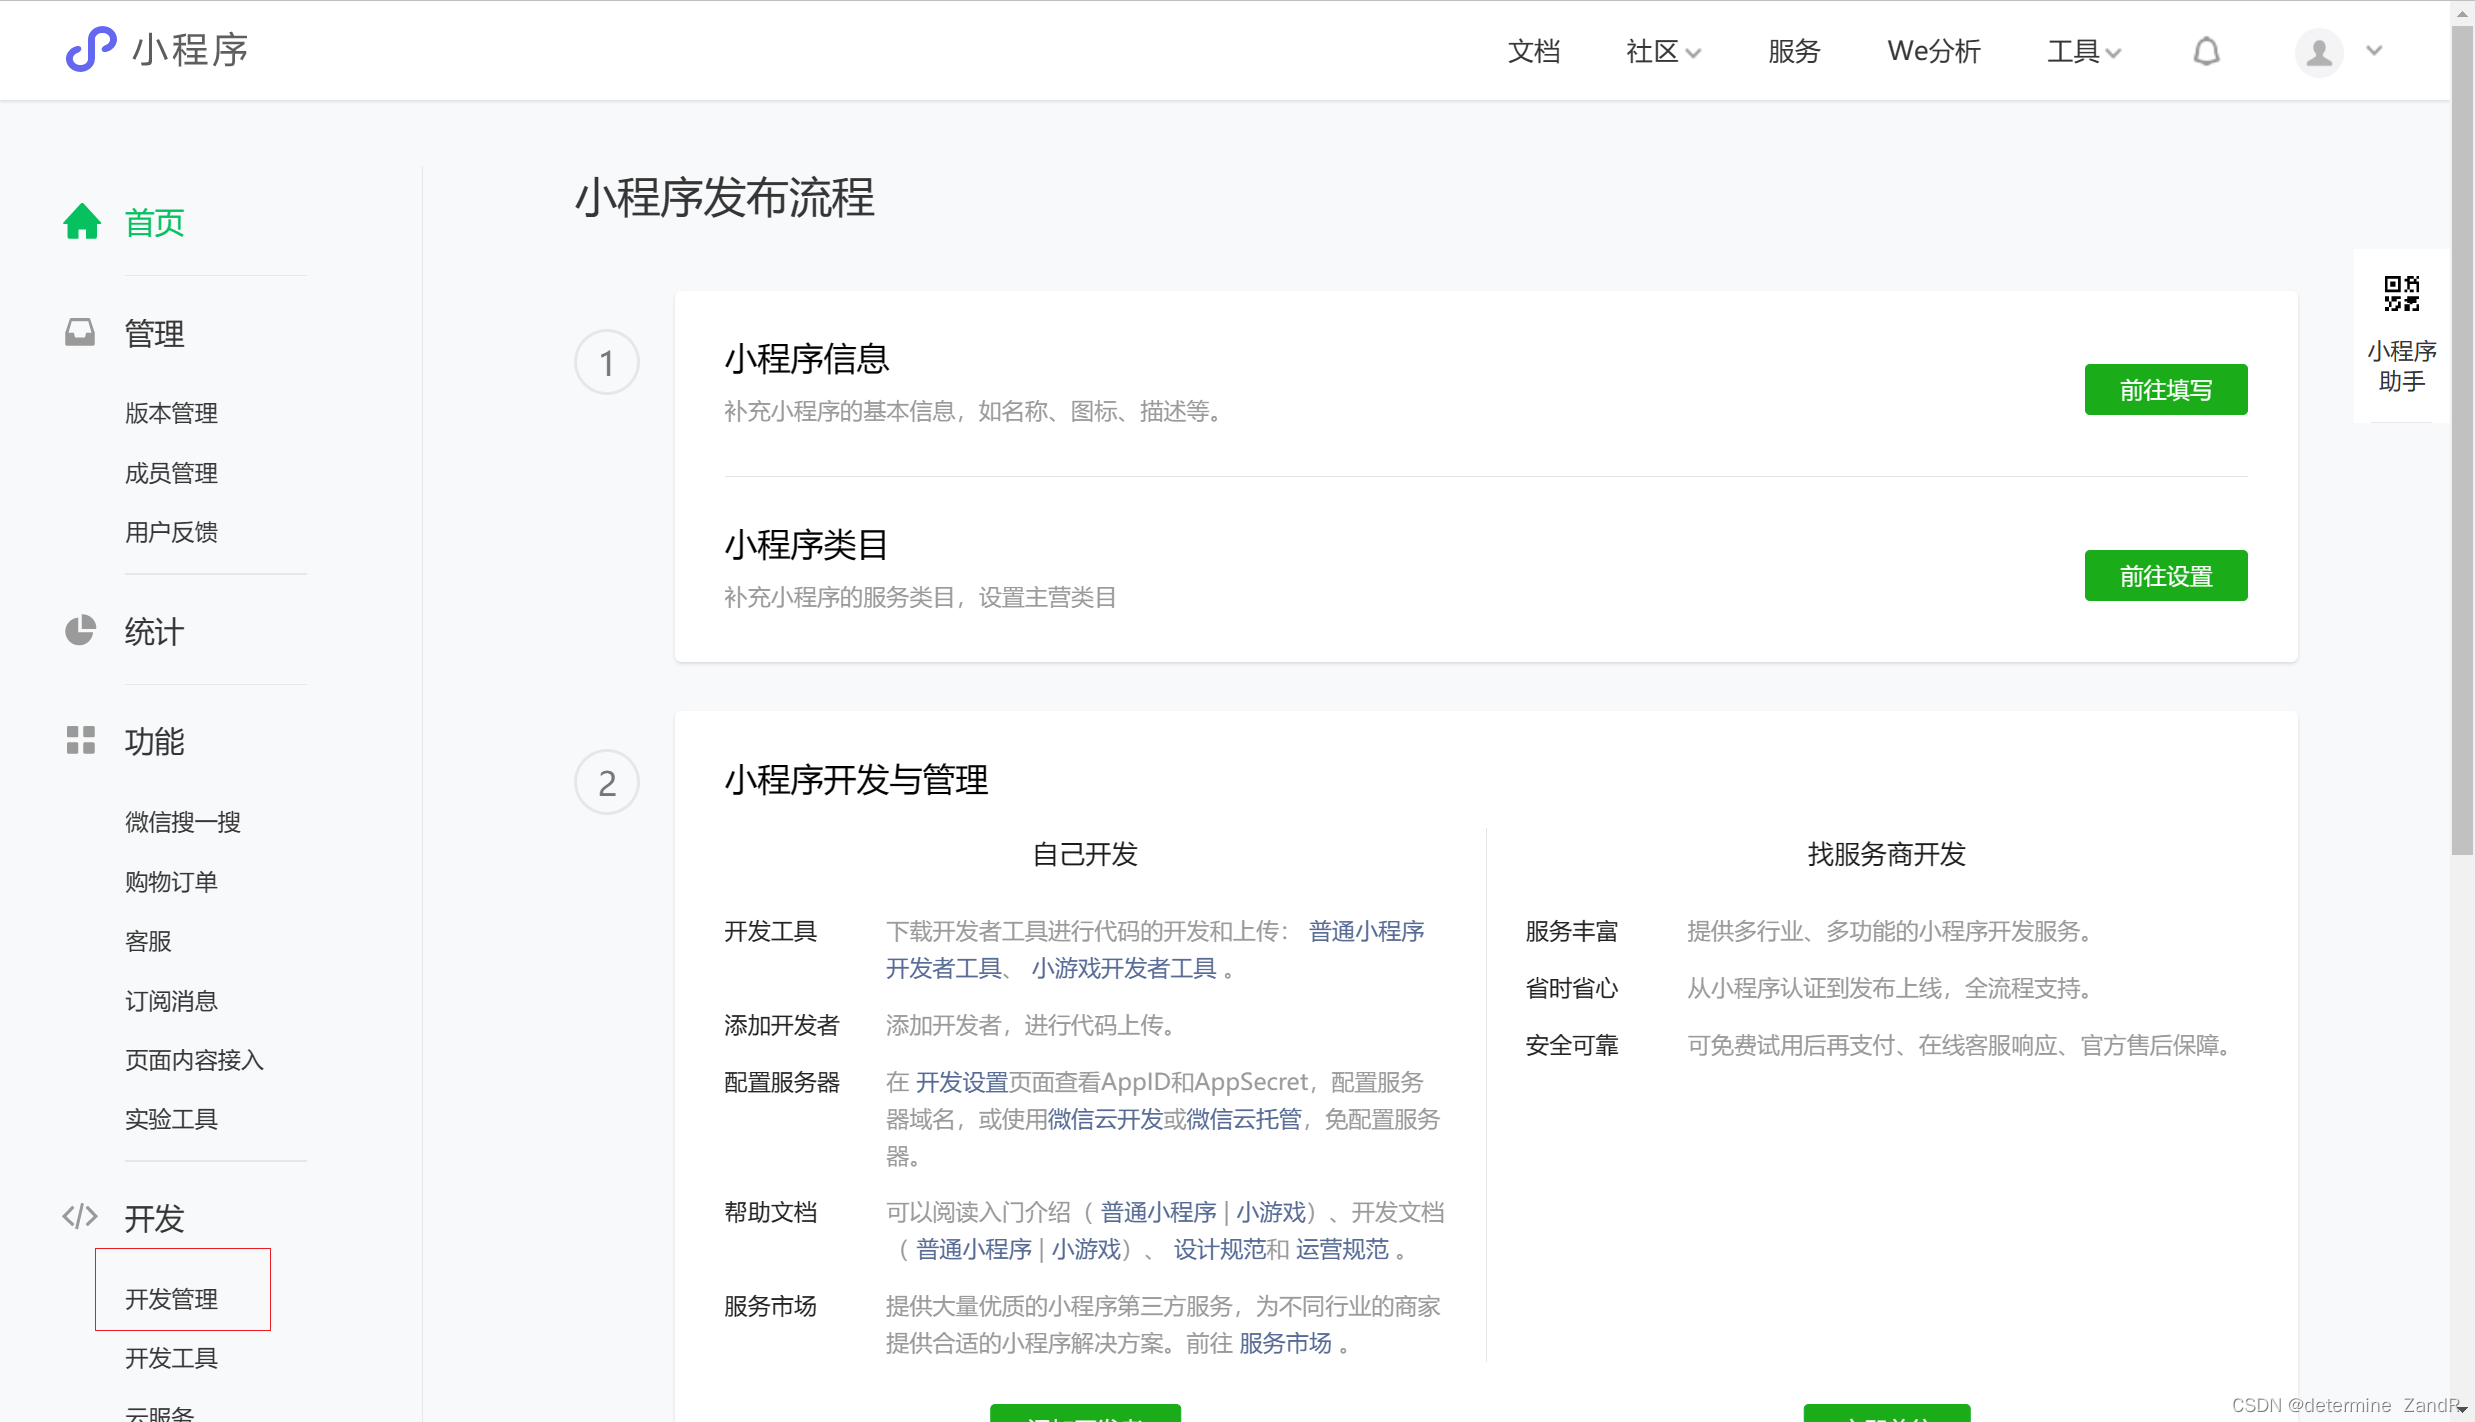Click the user avatar icon
This screenshot has width=2475, height=1422.
2318,51
